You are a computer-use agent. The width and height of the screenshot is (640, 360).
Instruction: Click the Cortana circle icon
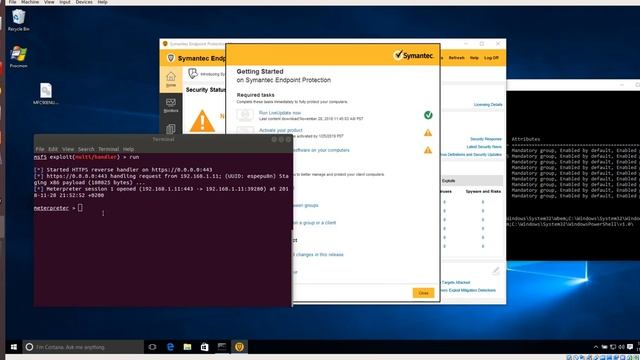[x=29, y=347]
